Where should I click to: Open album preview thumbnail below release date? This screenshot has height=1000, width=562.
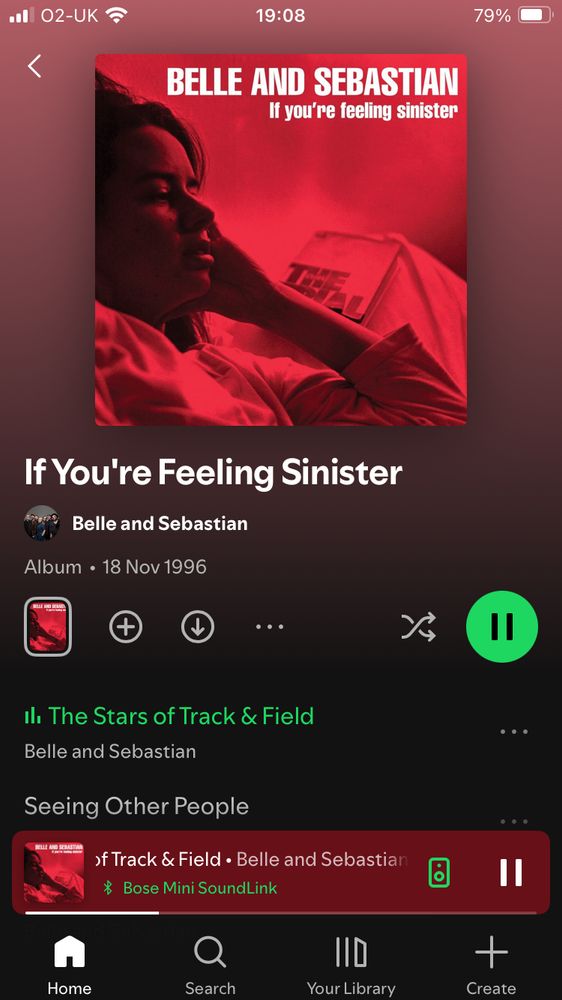(x=48, y=627)
